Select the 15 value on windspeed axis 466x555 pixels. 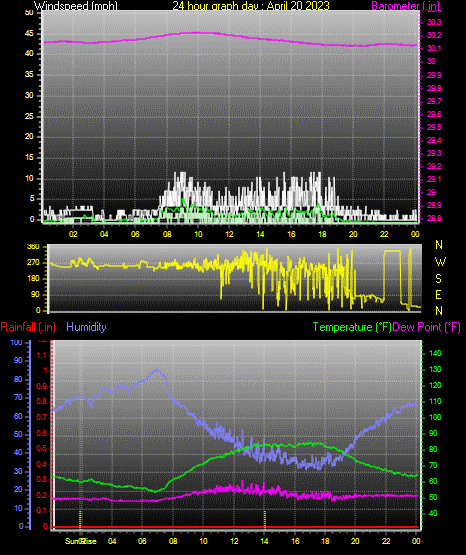(x=29, y=157)
